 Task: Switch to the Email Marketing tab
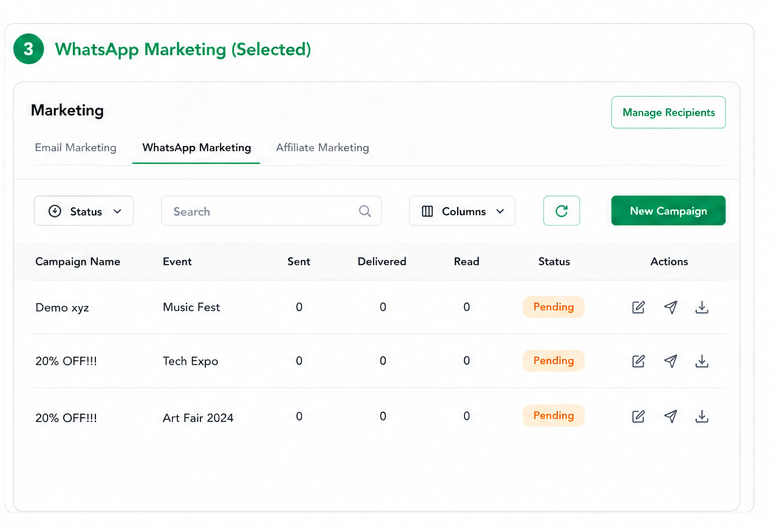pos(75,147)
